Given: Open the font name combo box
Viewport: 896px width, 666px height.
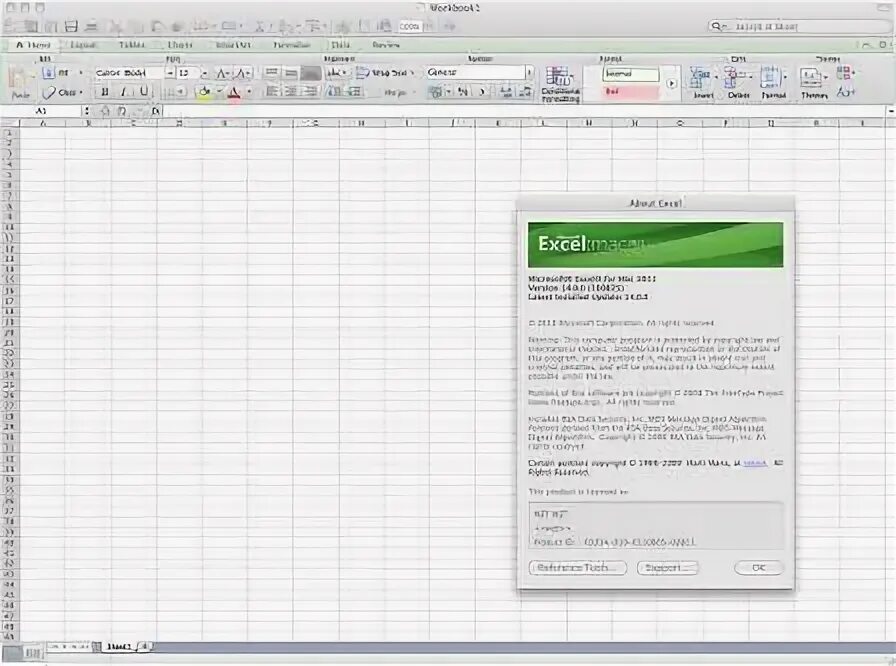Looking at the screenshot, I should click(x=128, y=73).
